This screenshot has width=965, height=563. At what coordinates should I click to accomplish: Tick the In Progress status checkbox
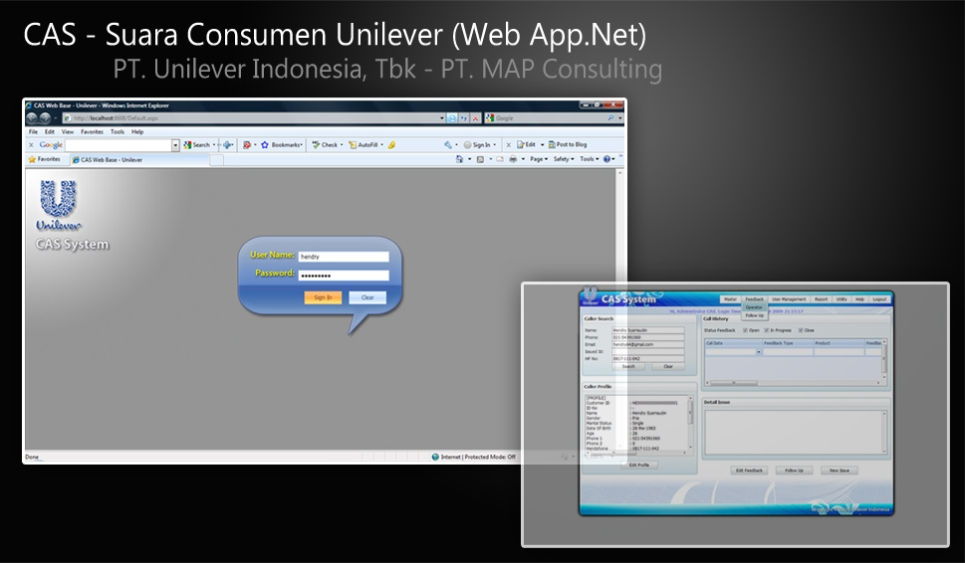pyautogui.click(x=766, y=330)
